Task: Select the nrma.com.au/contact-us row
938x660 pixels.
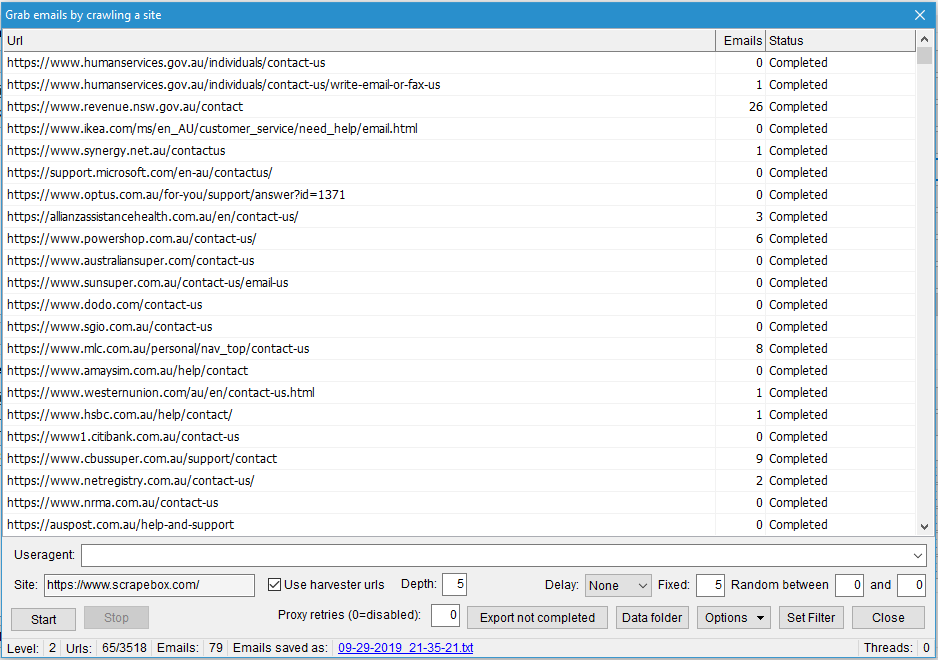Action: coord(459,503)
